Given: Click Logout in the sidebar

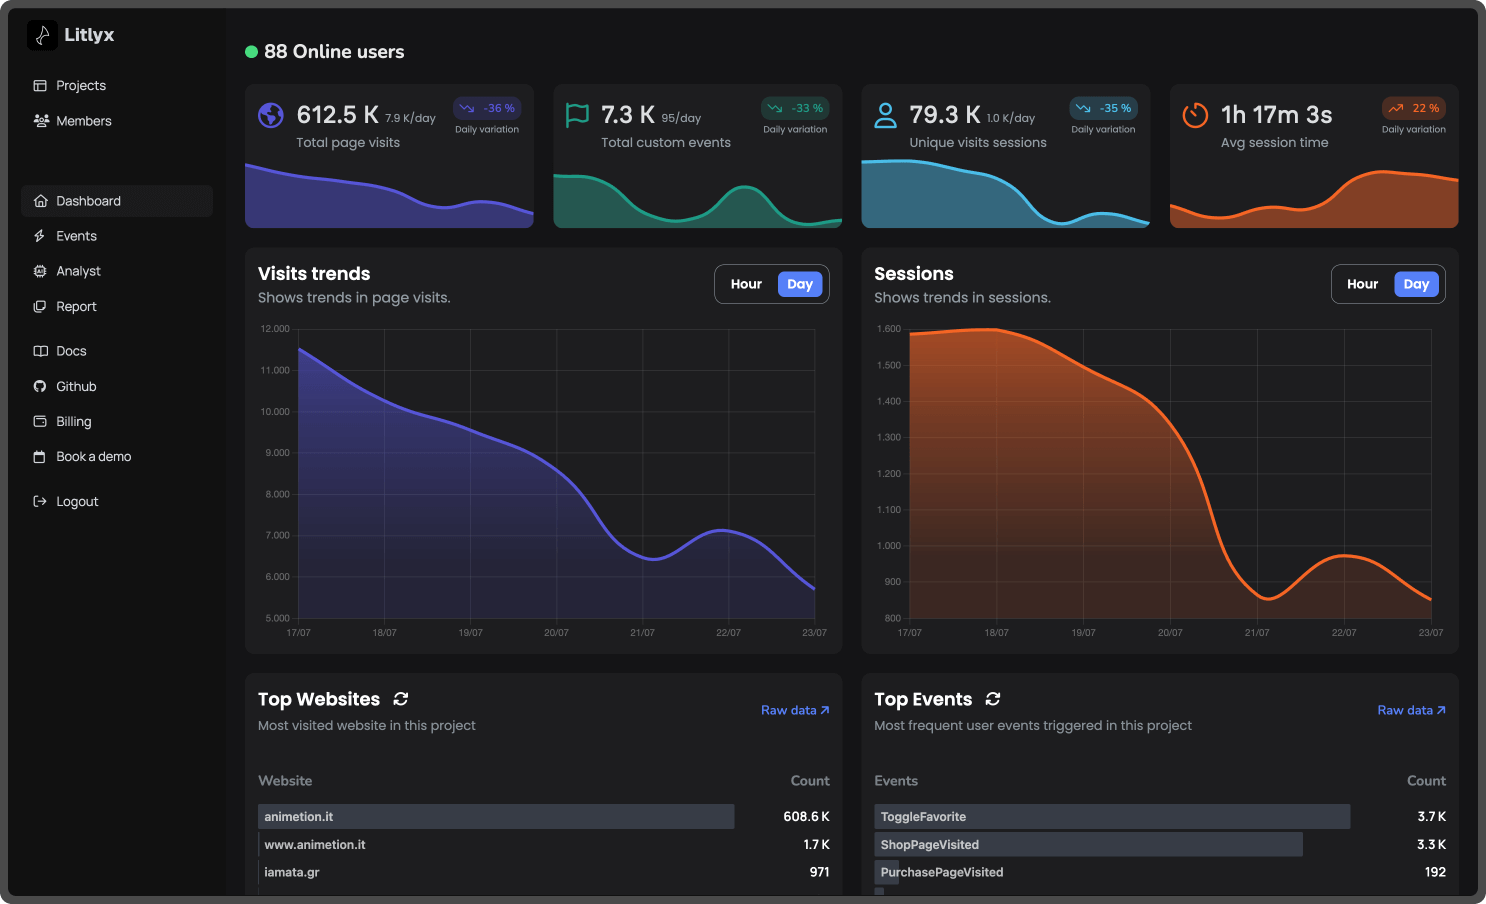Looking at the screenshot, I should [77, 502].
